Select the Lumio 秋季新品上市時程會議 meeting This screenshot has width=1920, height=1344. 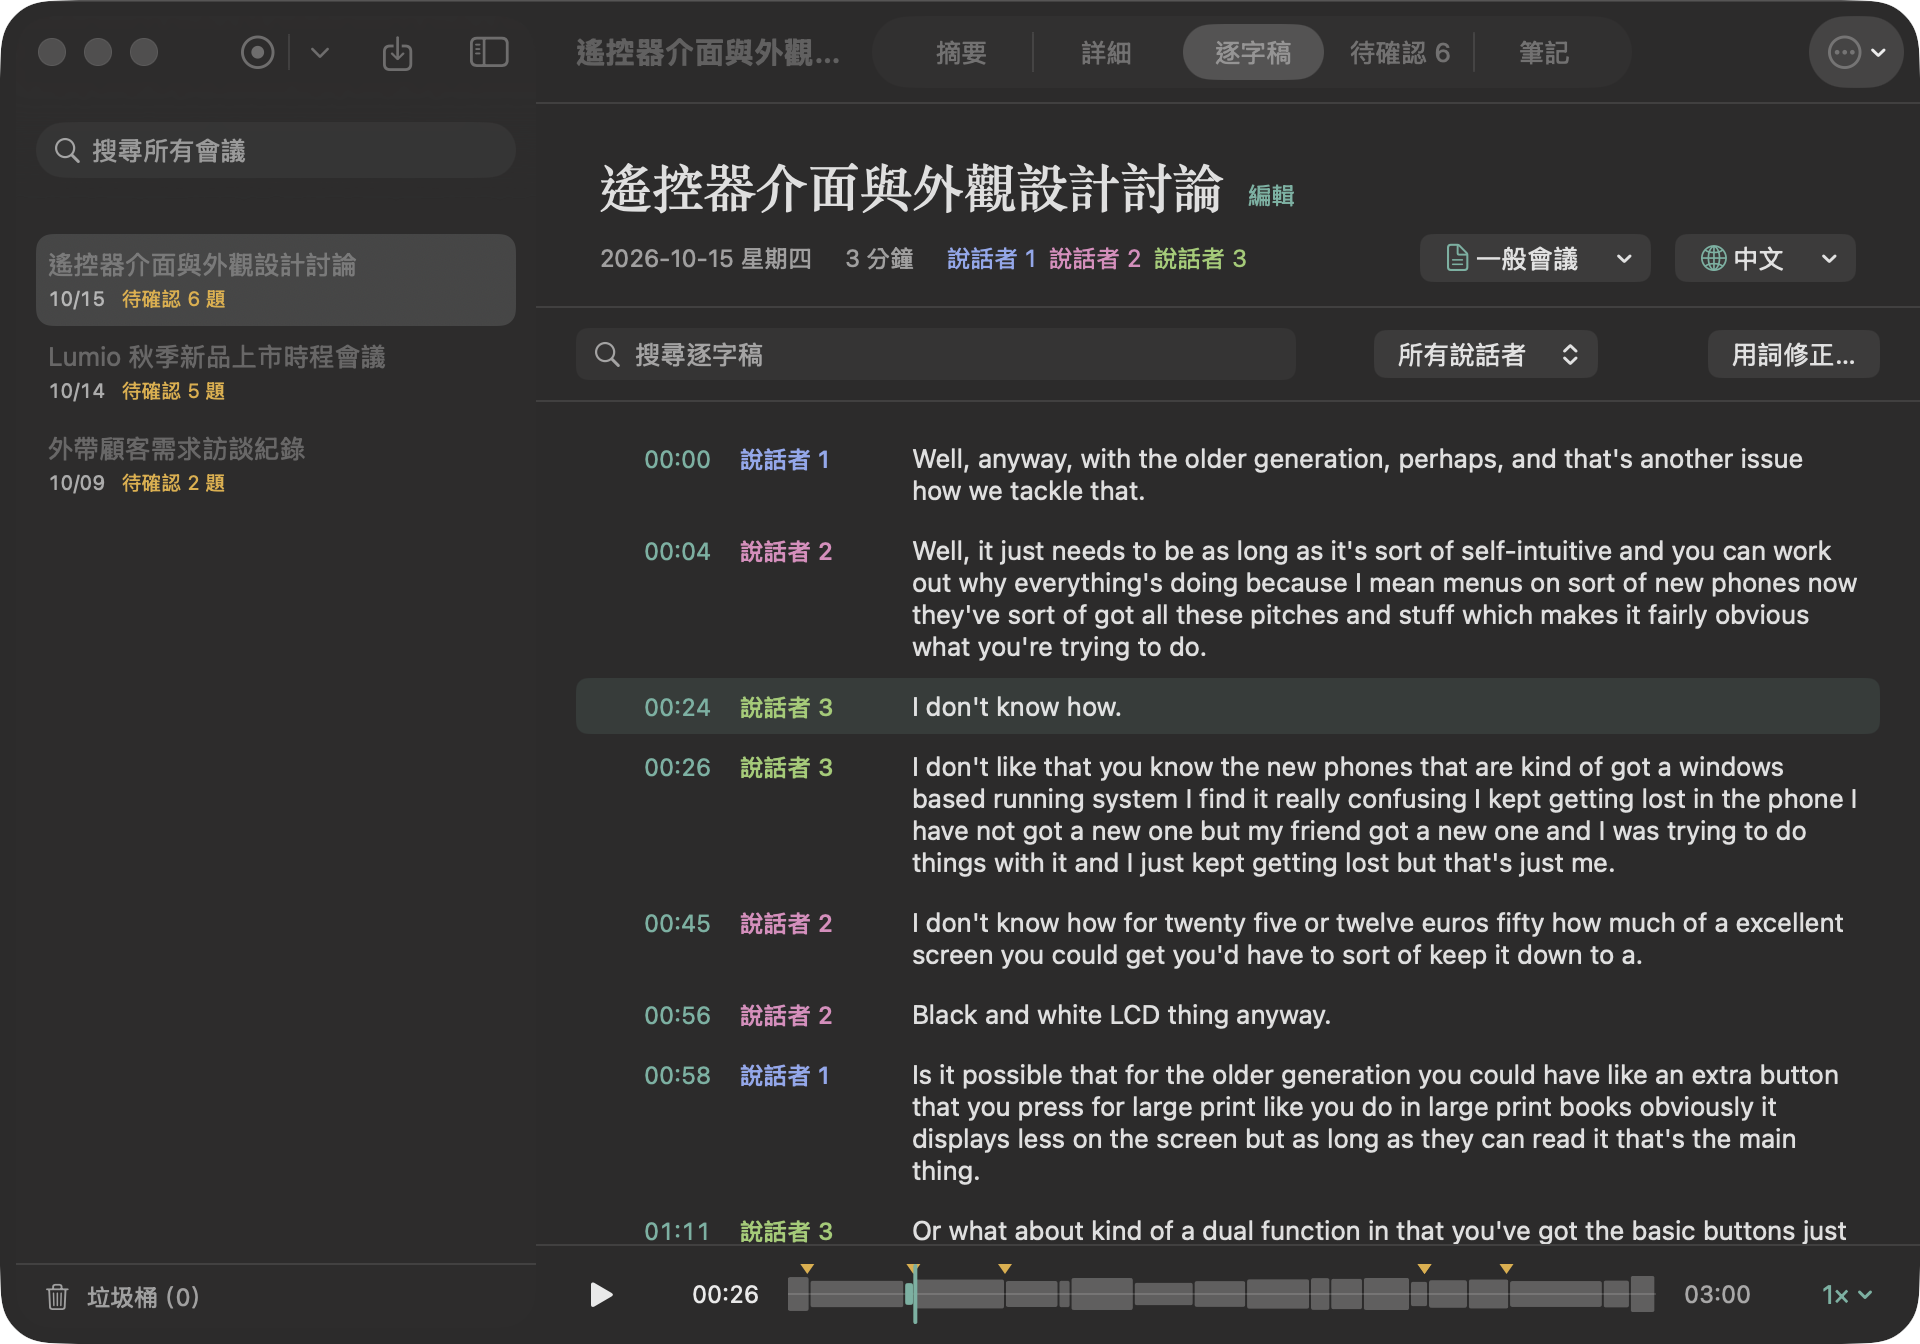coord(276,372)
